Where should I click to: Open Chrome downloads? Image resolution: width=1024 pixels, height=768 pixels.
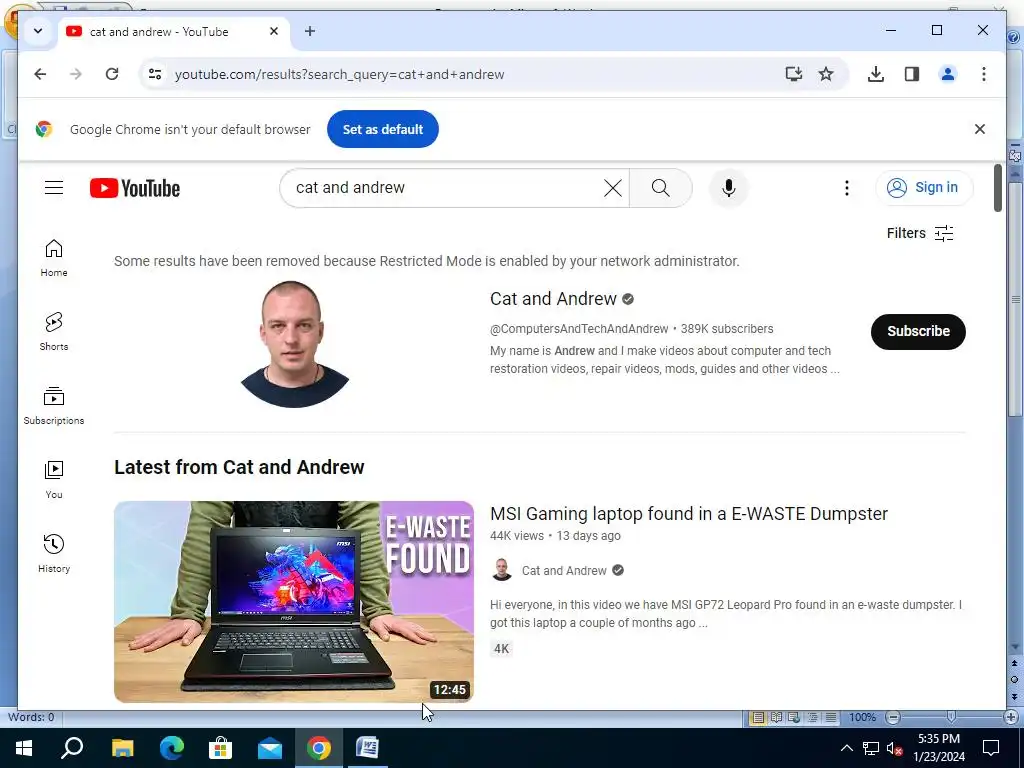click(876, 74)
